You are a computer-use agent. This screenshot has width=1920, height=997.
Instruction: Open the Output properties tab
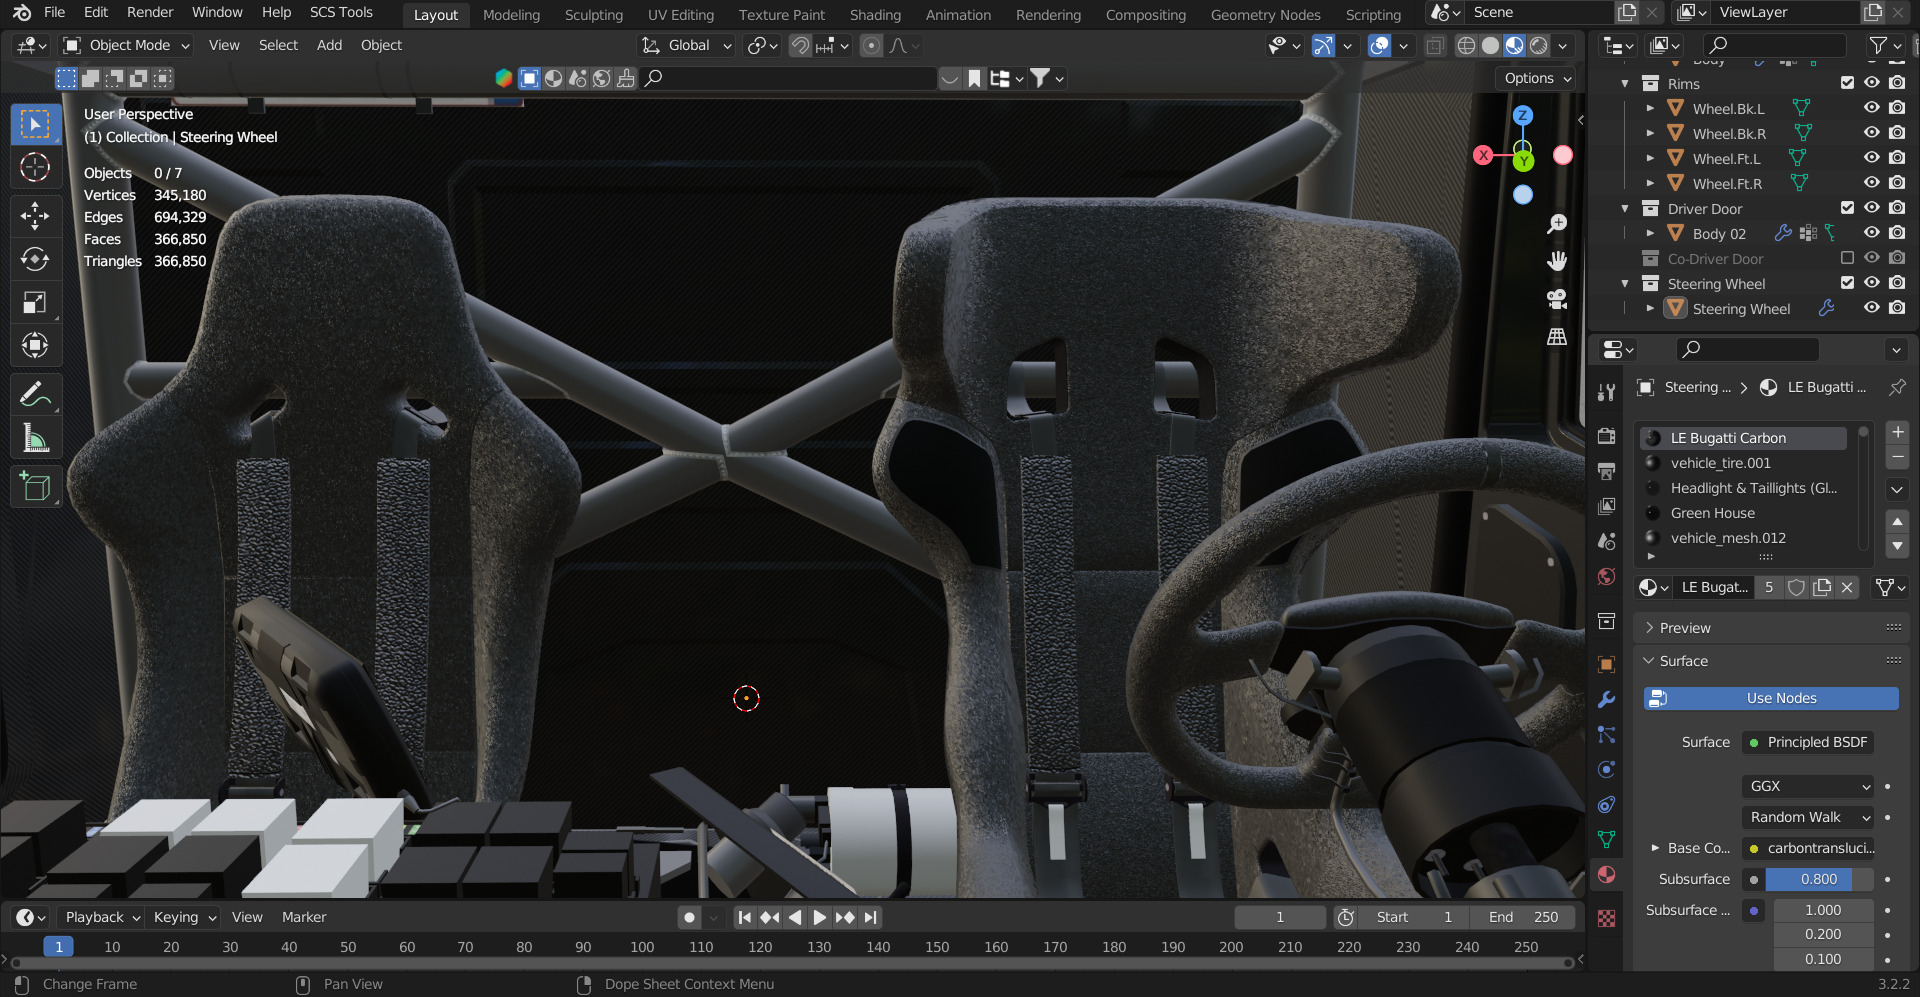point(1607,471)
